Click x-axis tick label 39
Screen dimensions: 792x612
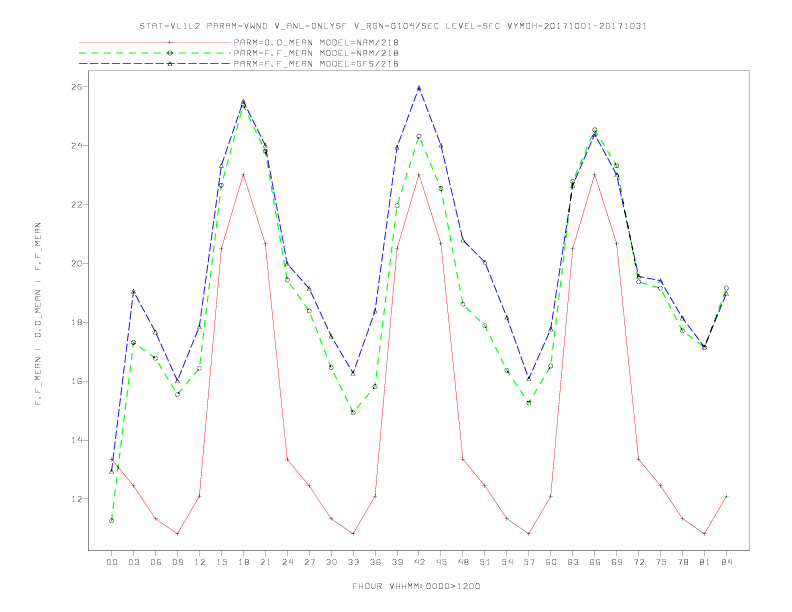pyautogui.click(x=397, y=562)
